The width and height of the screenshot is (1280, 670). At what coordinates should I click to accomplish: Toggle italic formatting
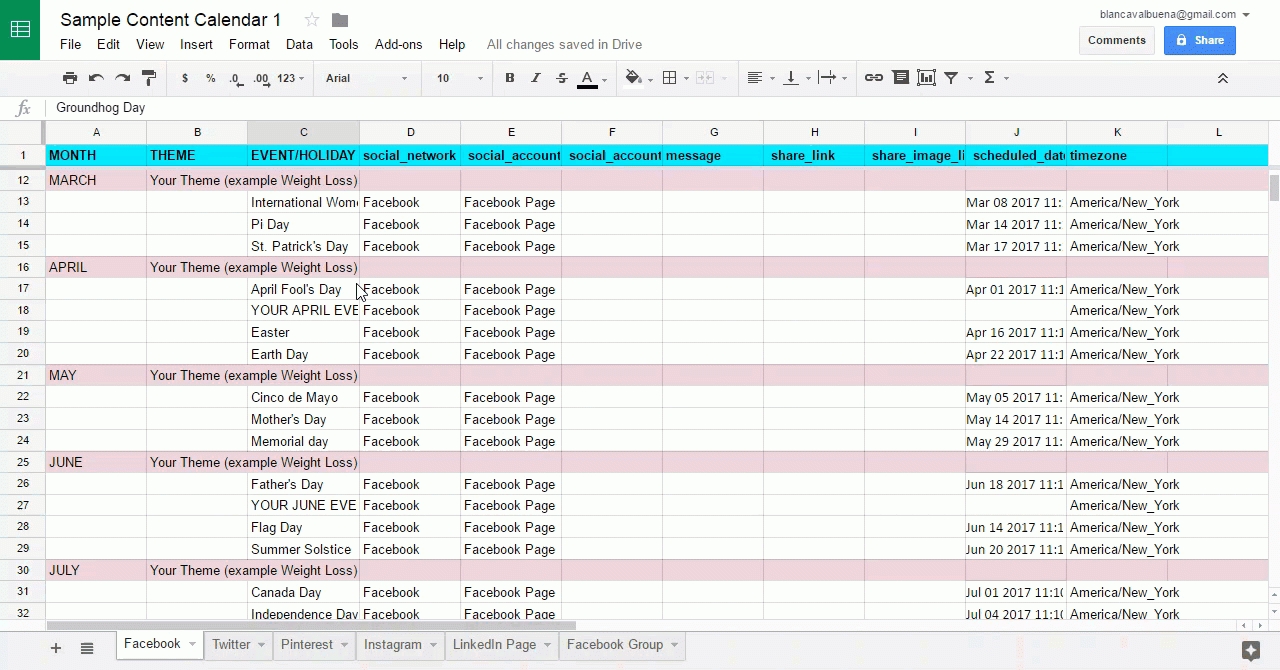coord(536,78)
